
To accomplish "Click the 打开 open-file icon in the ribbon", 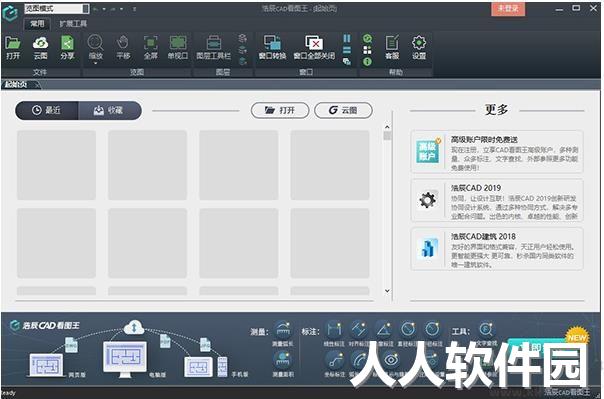I will (13, 47).
